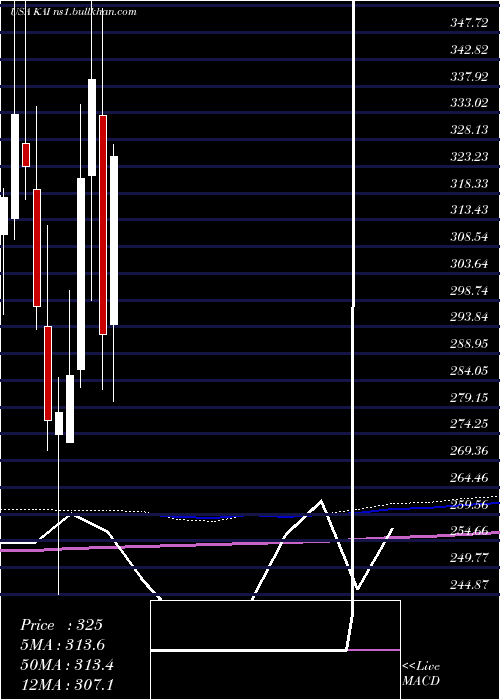
Task: Click the 288.95 price axis label
Action: pos(469,344)
